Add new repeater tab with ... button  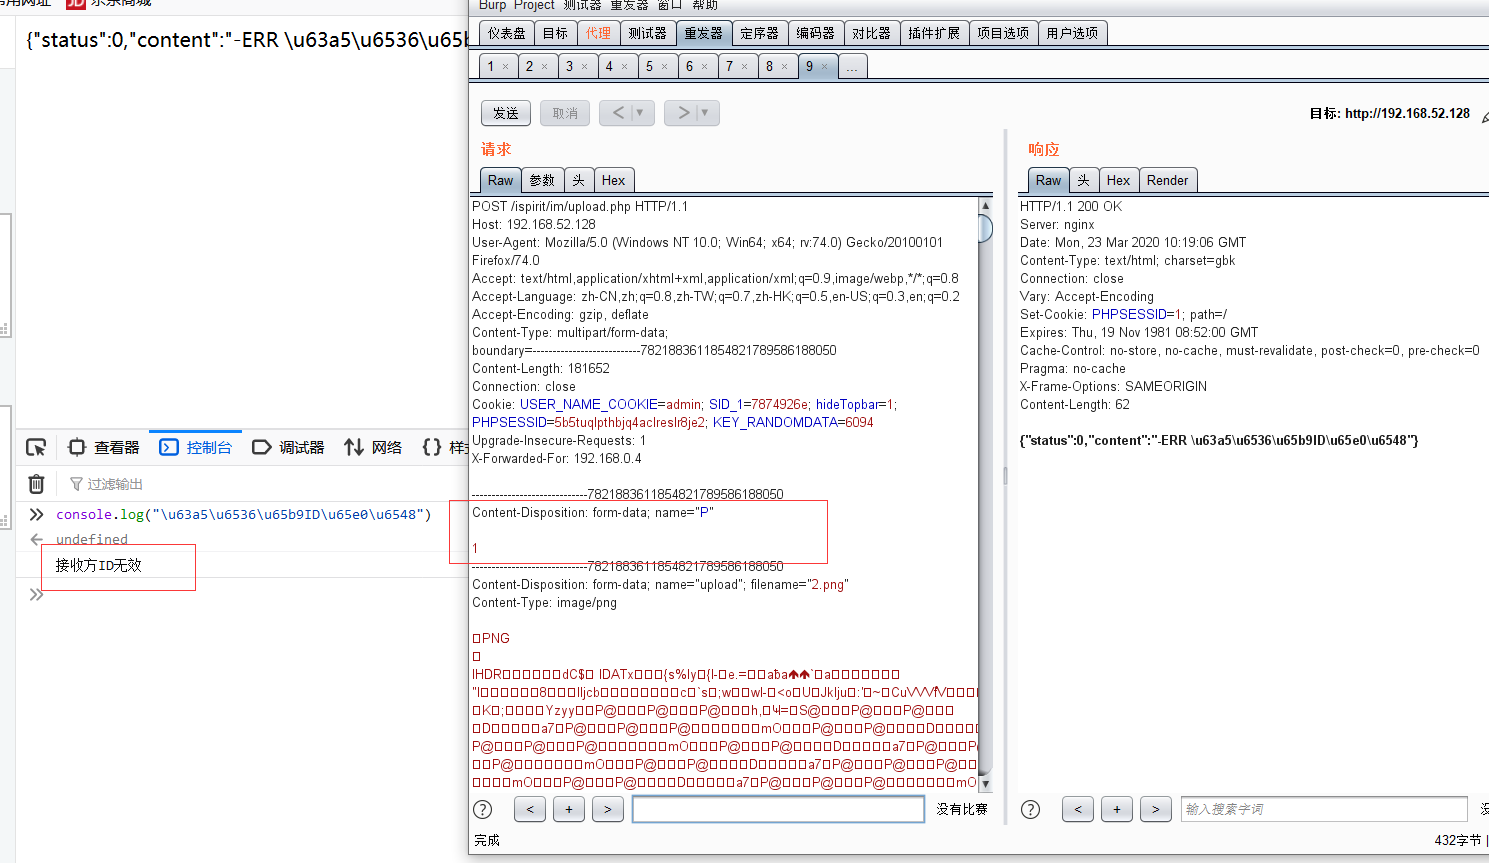[x=852, y=66]
